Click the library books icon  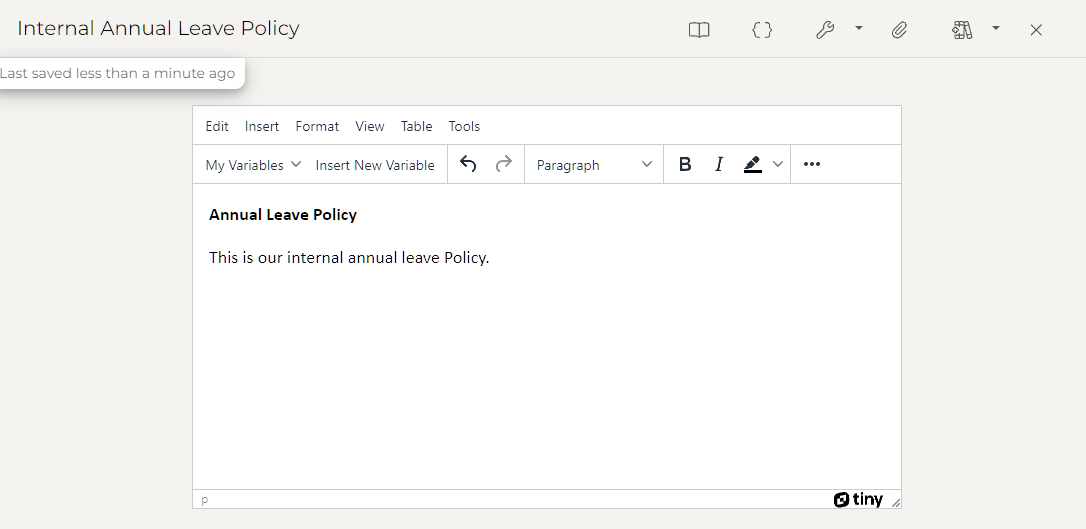coord(962,30)
